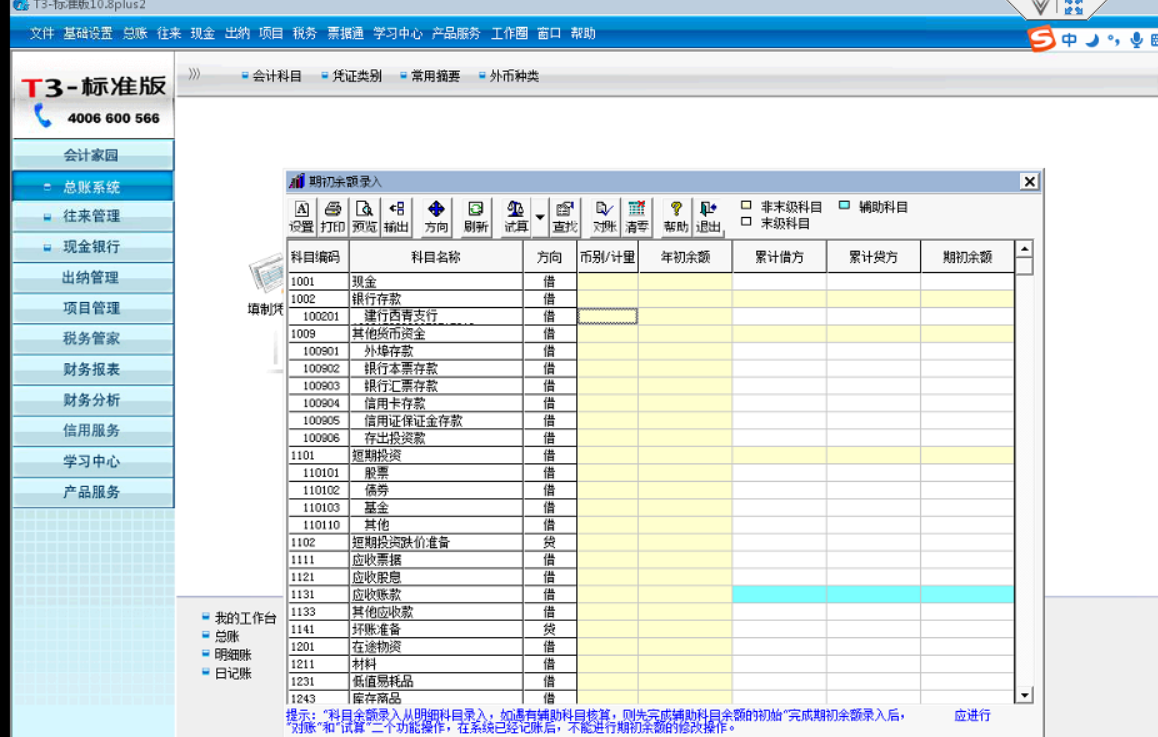Click the focused 币别/计量 cell for 建行西青支行
The image size is (1158, 737).
(607, 316)
